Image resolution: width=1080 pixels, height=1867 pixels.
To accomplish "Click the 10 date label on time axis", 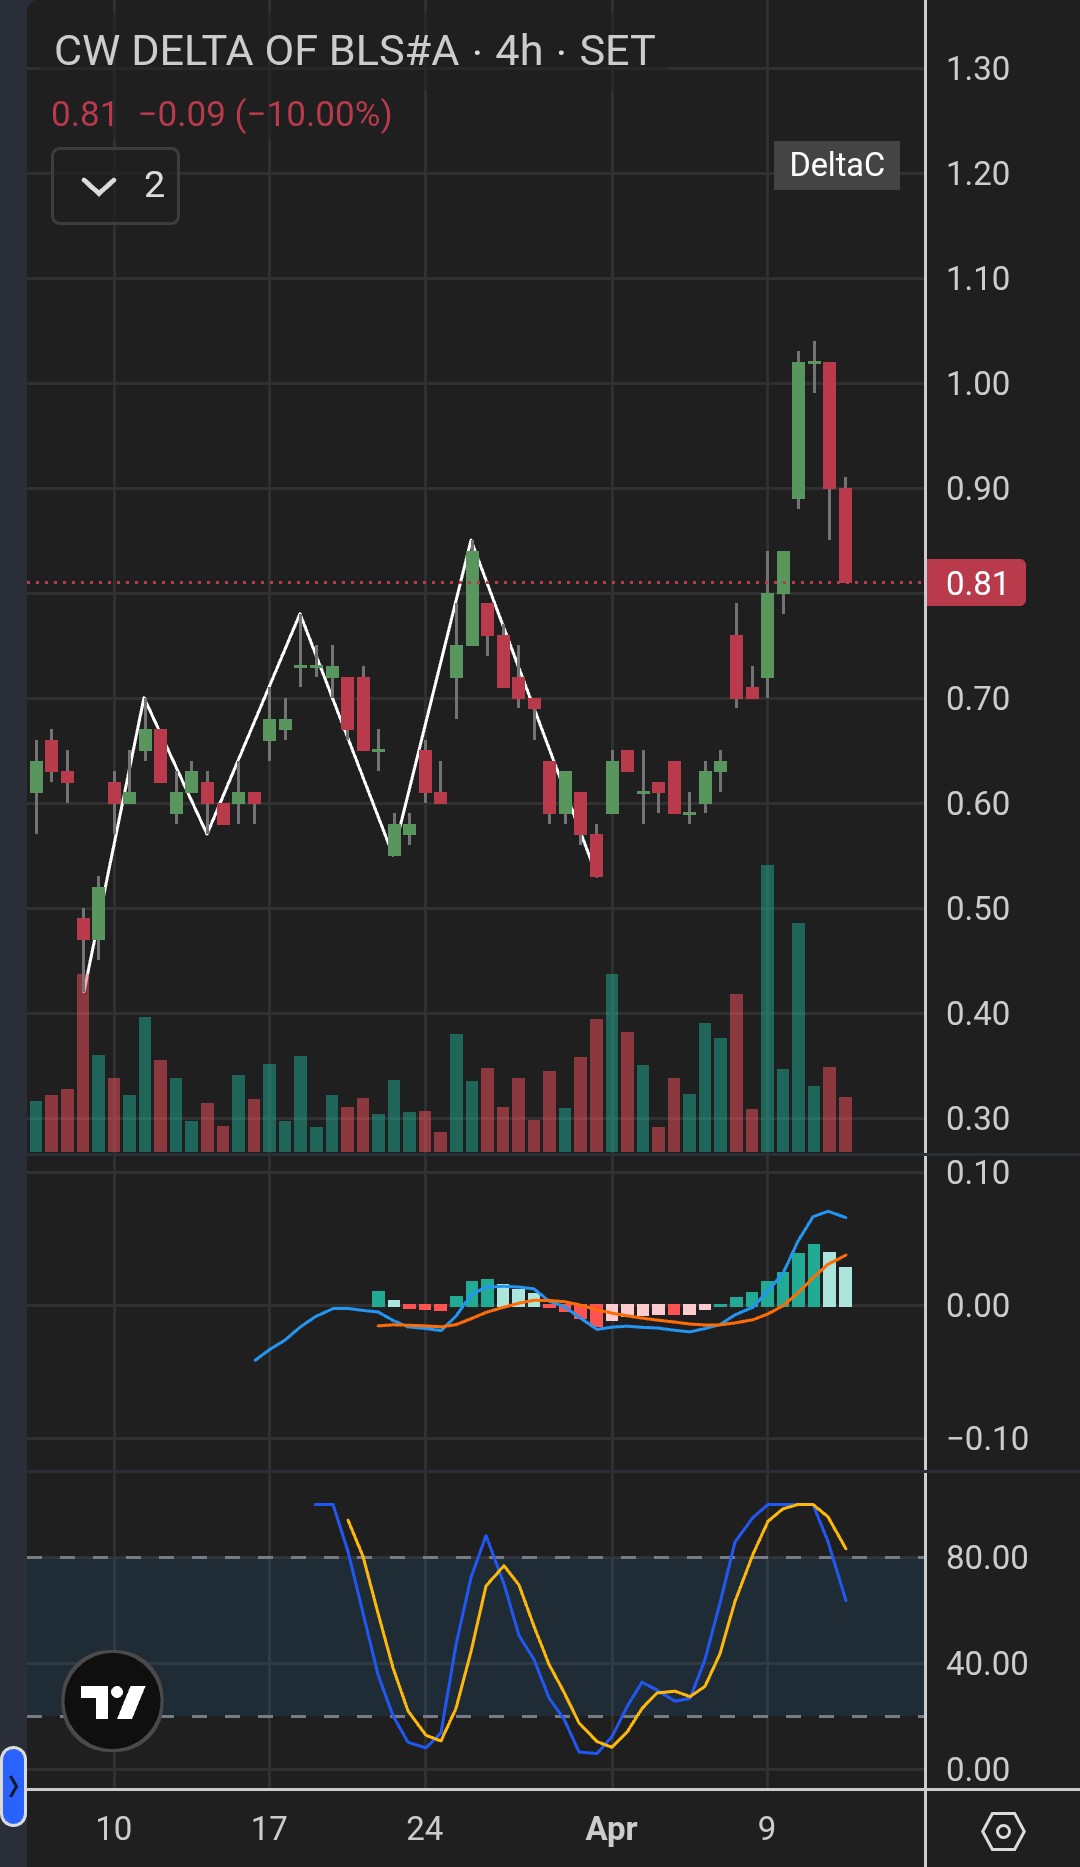I will (114, 1829).
